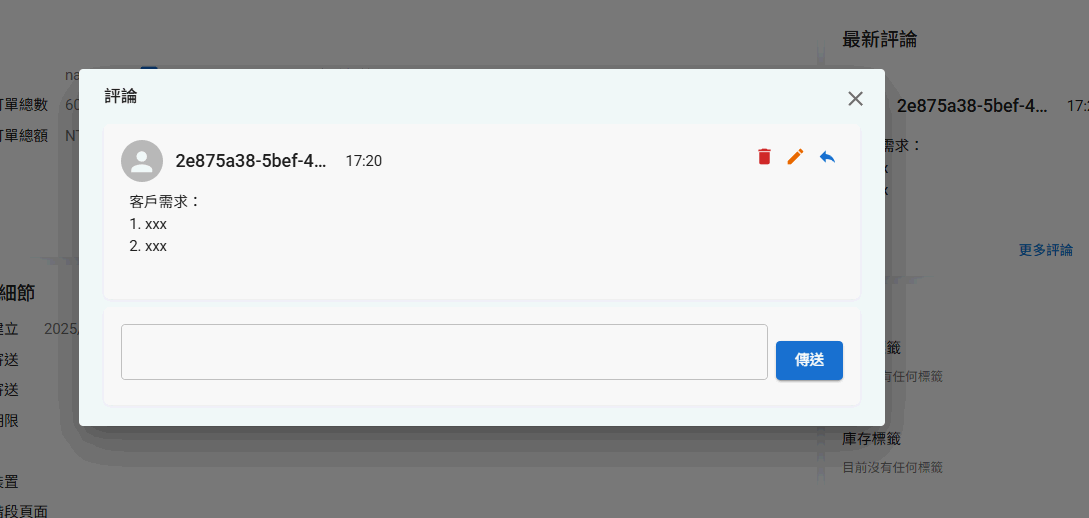The width and height of the screenshot is (1089, 518).
Task: Click the grey user avatar in the comment
Action: tap(142, 161)
